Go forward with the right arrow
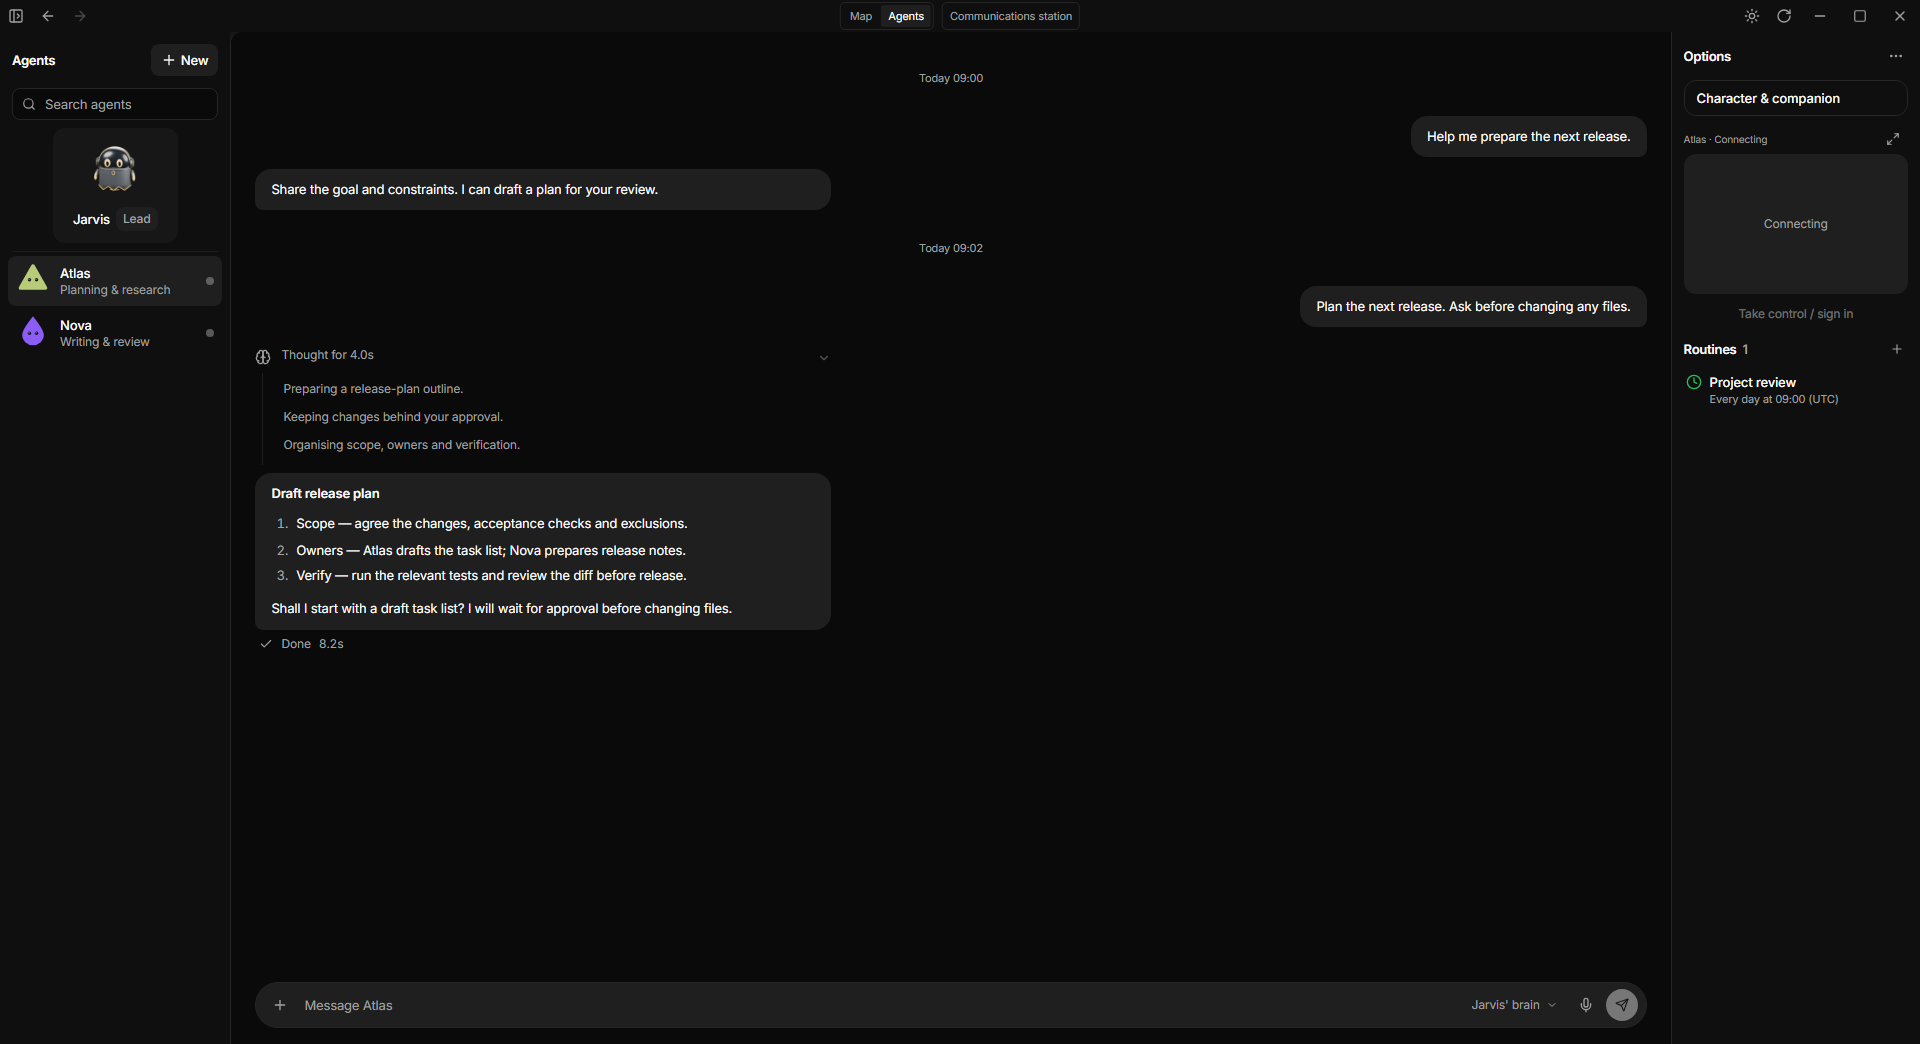 pos(80,16)
